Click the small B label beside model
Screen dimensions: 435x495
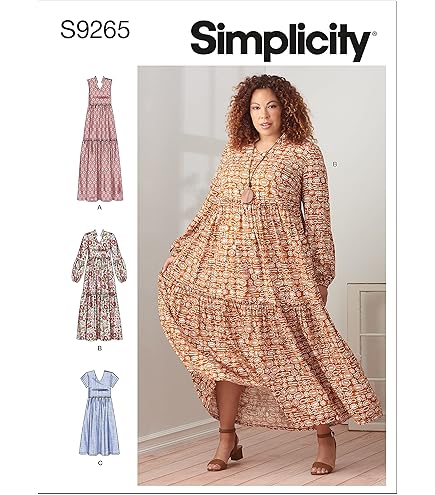pos(335,164)
